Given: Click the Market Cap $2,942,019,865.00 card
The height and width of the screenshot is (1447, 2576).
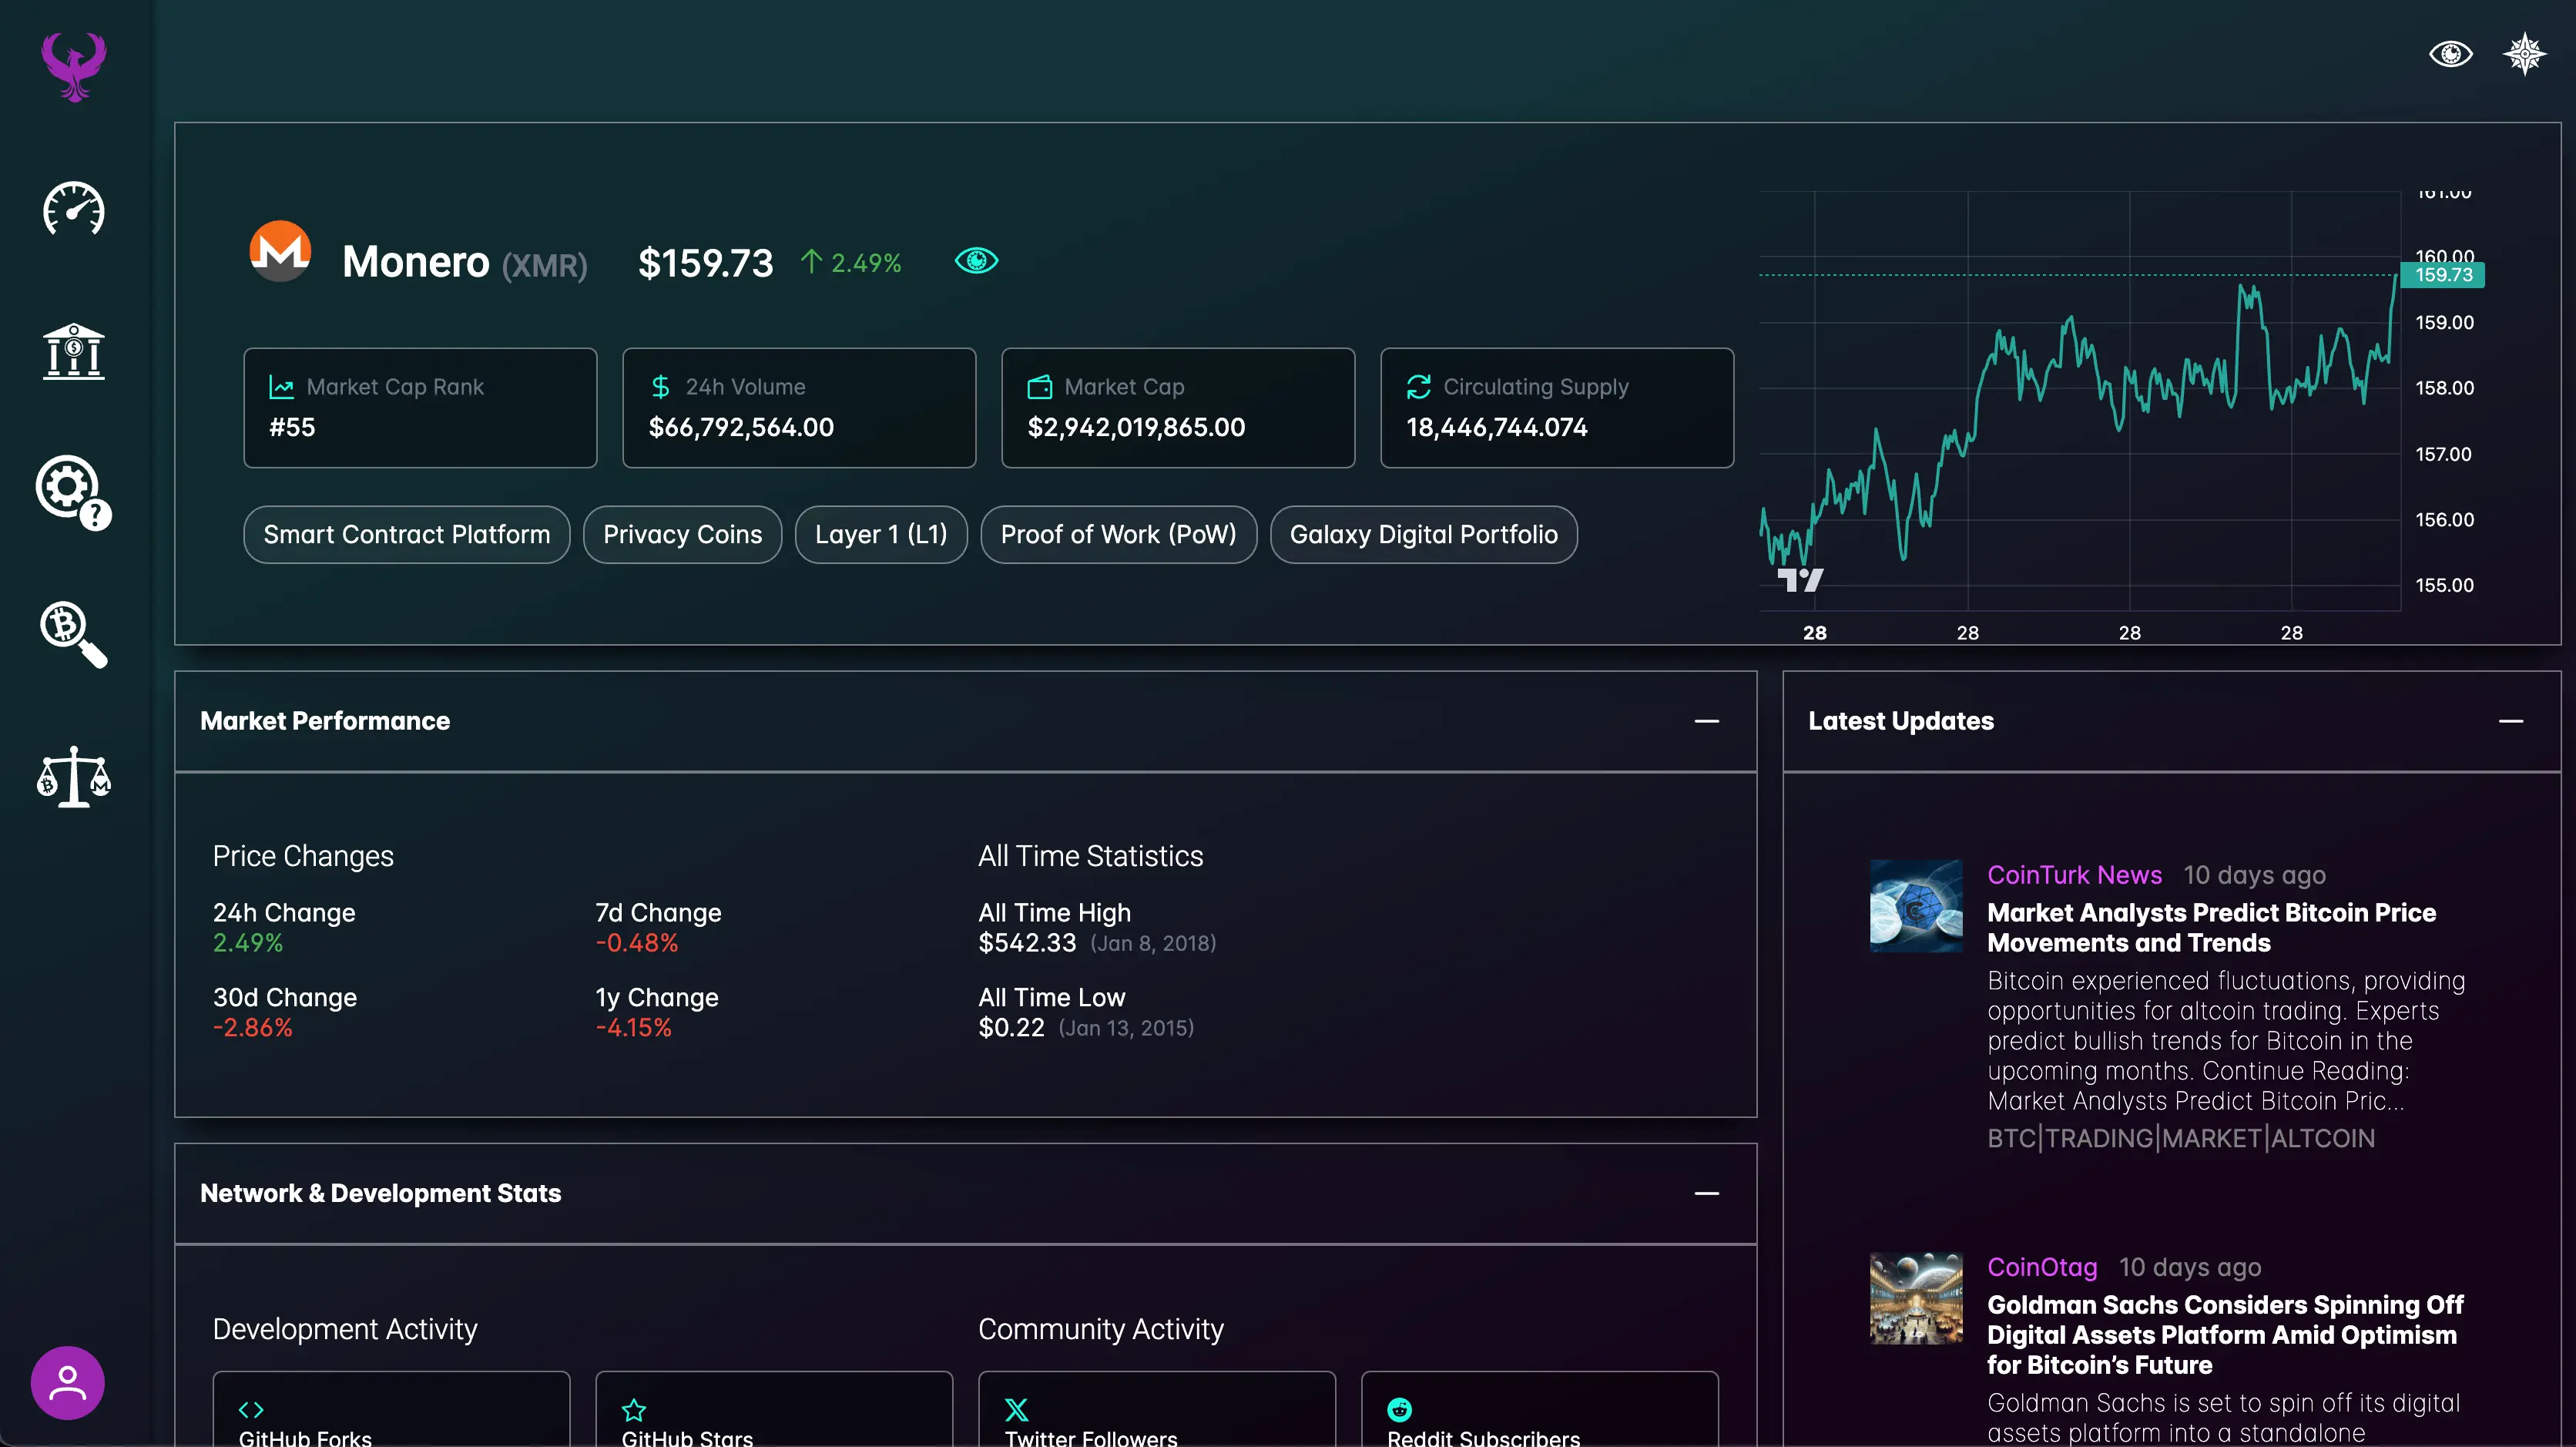Looking at the screenshot, I should pos(1178,408).
